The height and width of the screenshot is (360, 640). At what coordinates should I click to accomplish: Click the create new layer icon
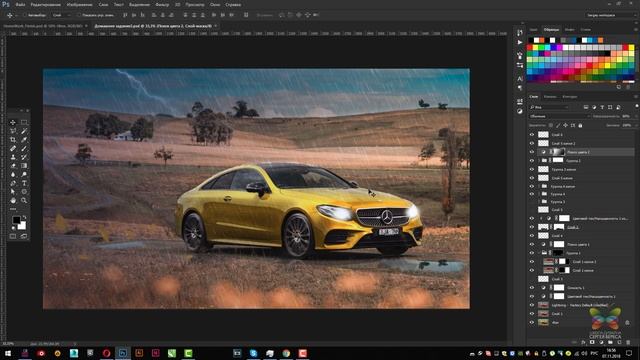[x=619, y=342]
